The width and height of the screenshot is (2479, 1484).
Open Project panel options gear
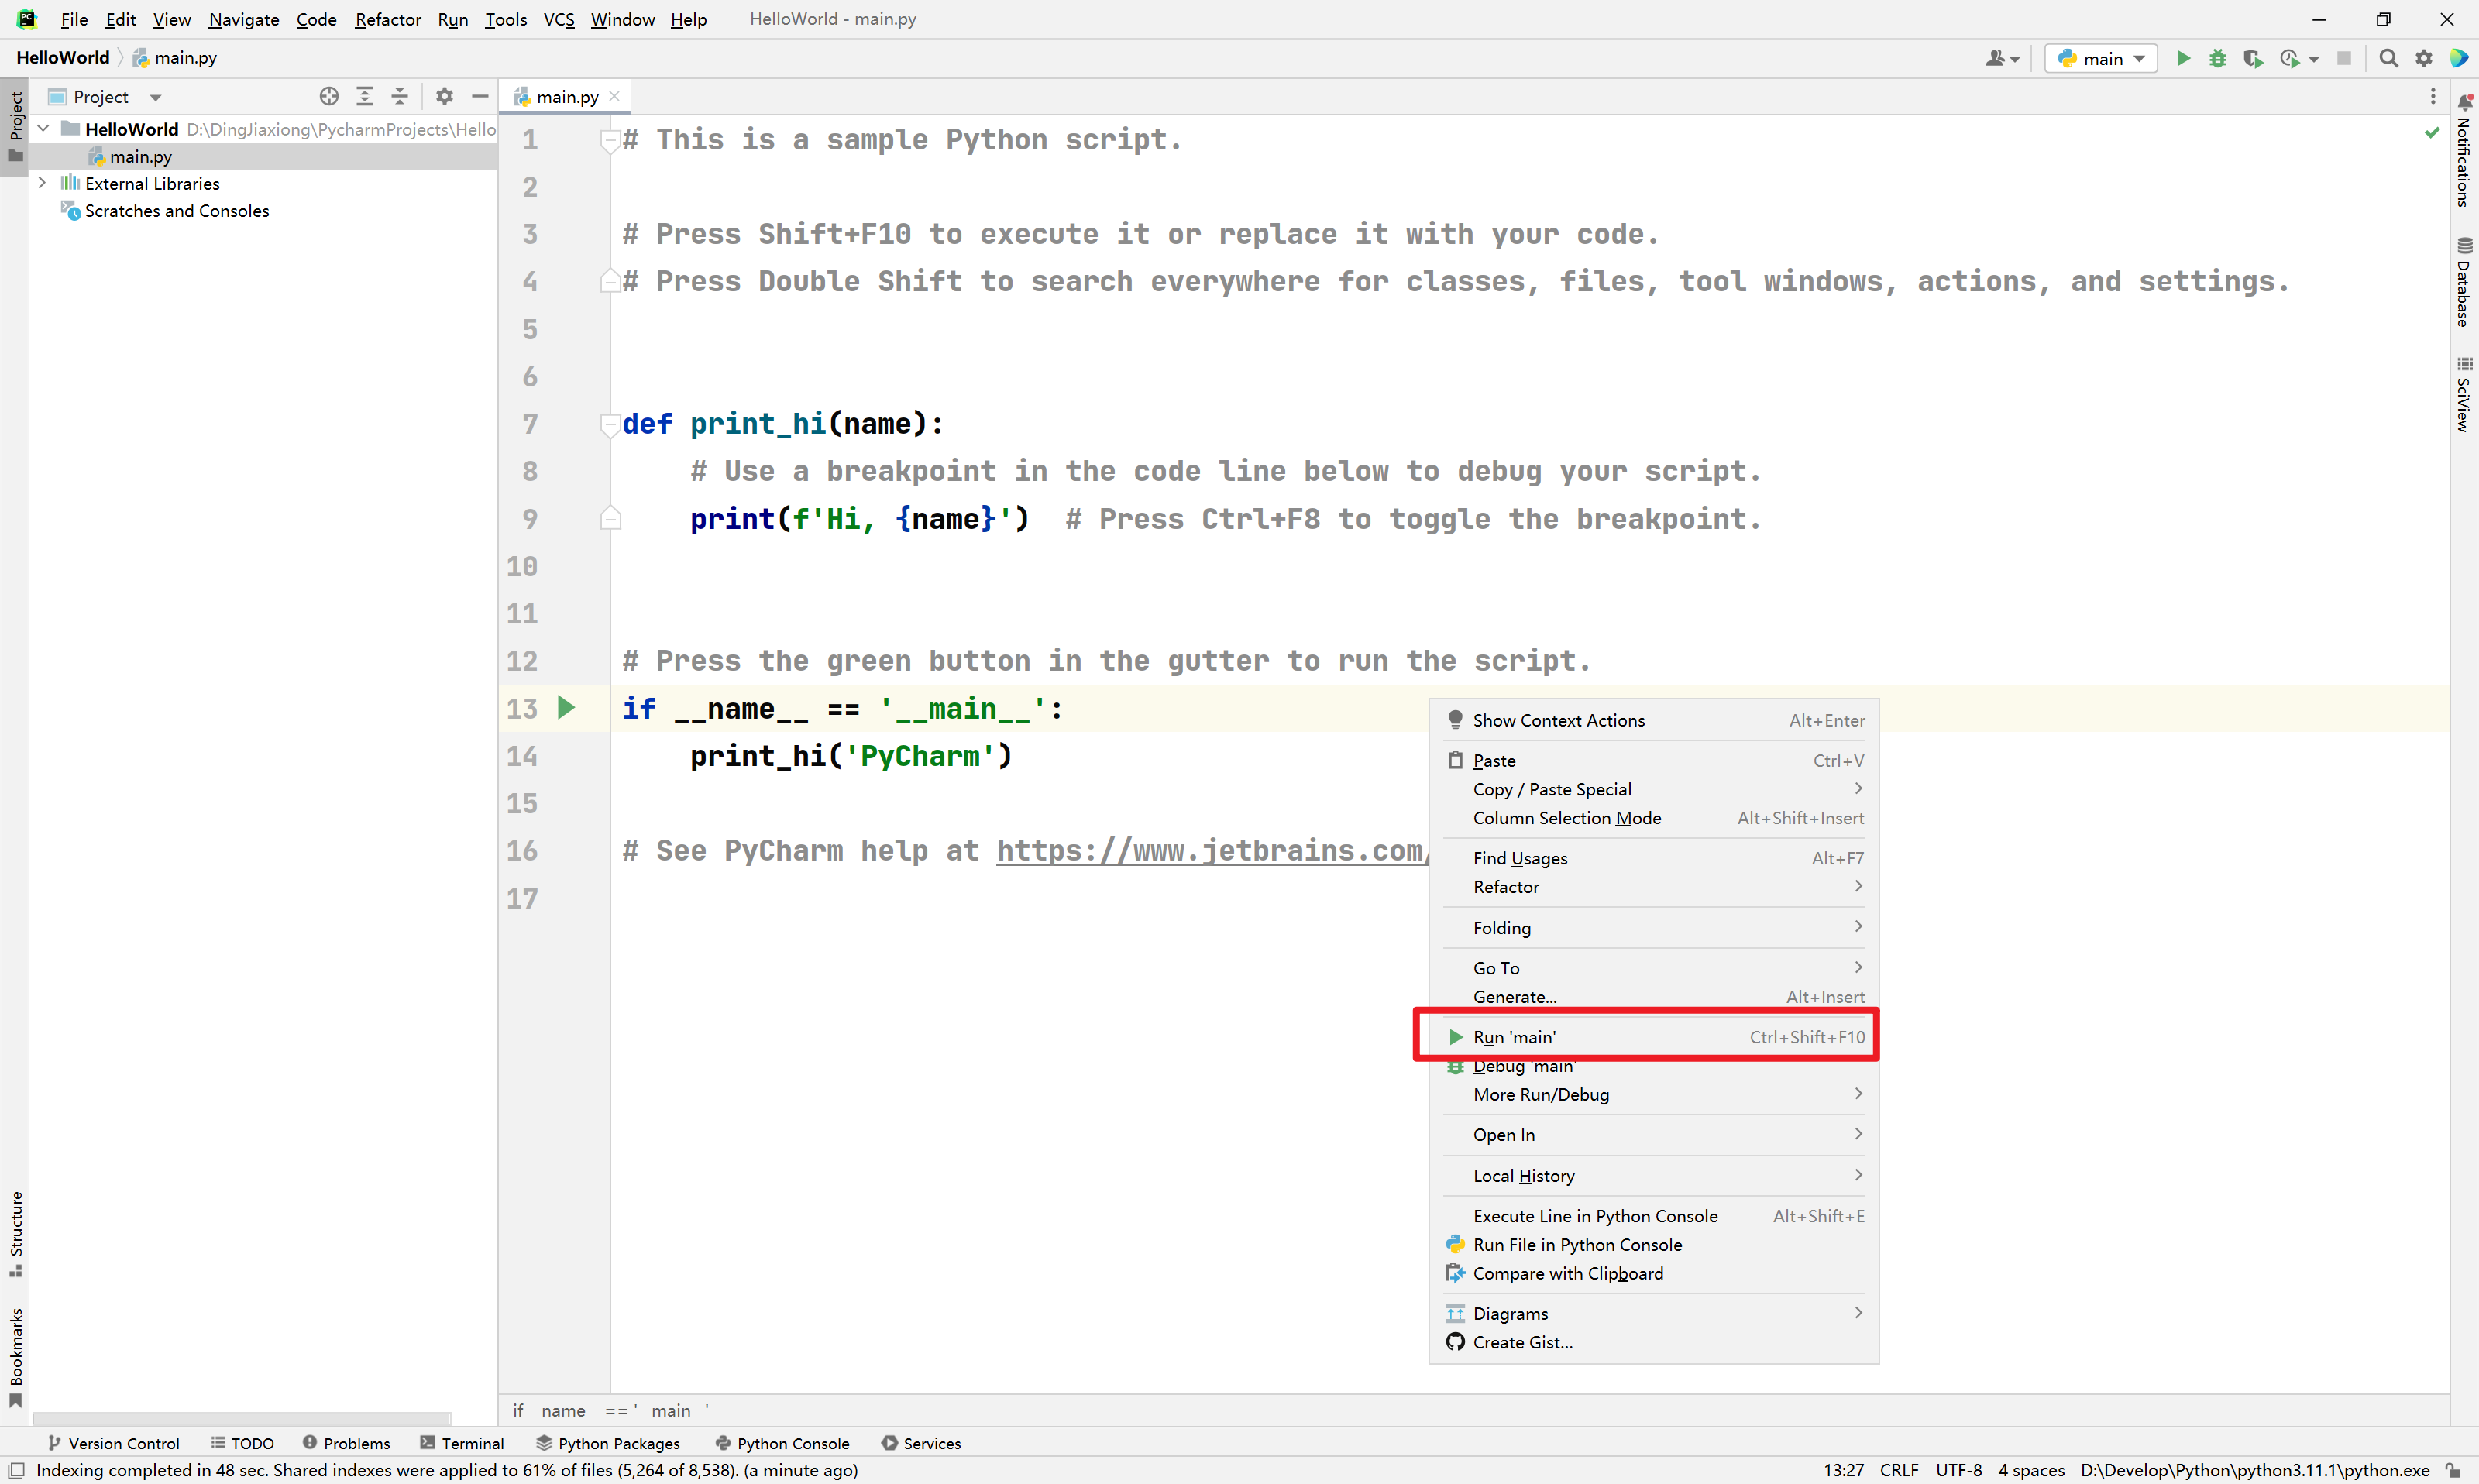[445, 96]
